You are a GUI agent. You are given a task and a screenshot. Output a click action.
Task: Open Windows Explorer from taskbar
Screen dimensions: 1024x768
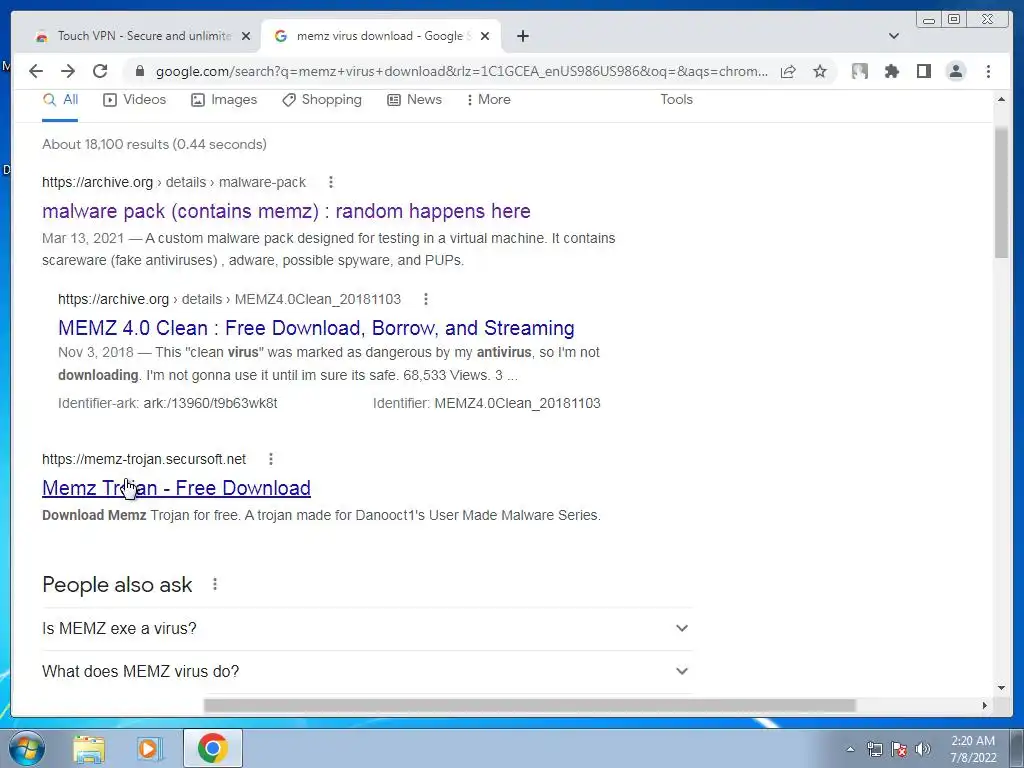click(89, 748)
